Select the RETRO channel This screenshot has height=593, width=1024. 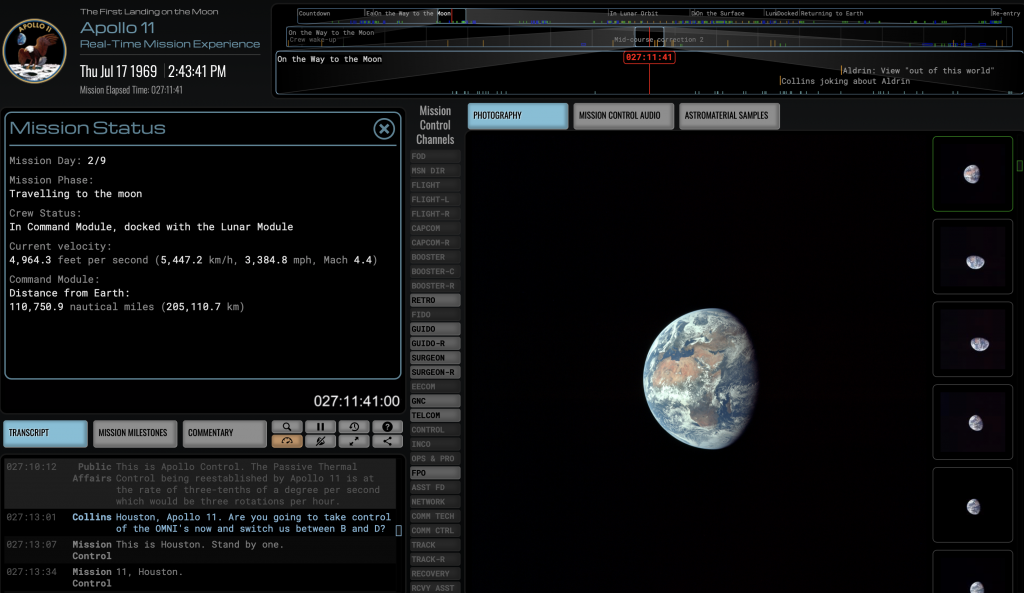tap(435, 300)
